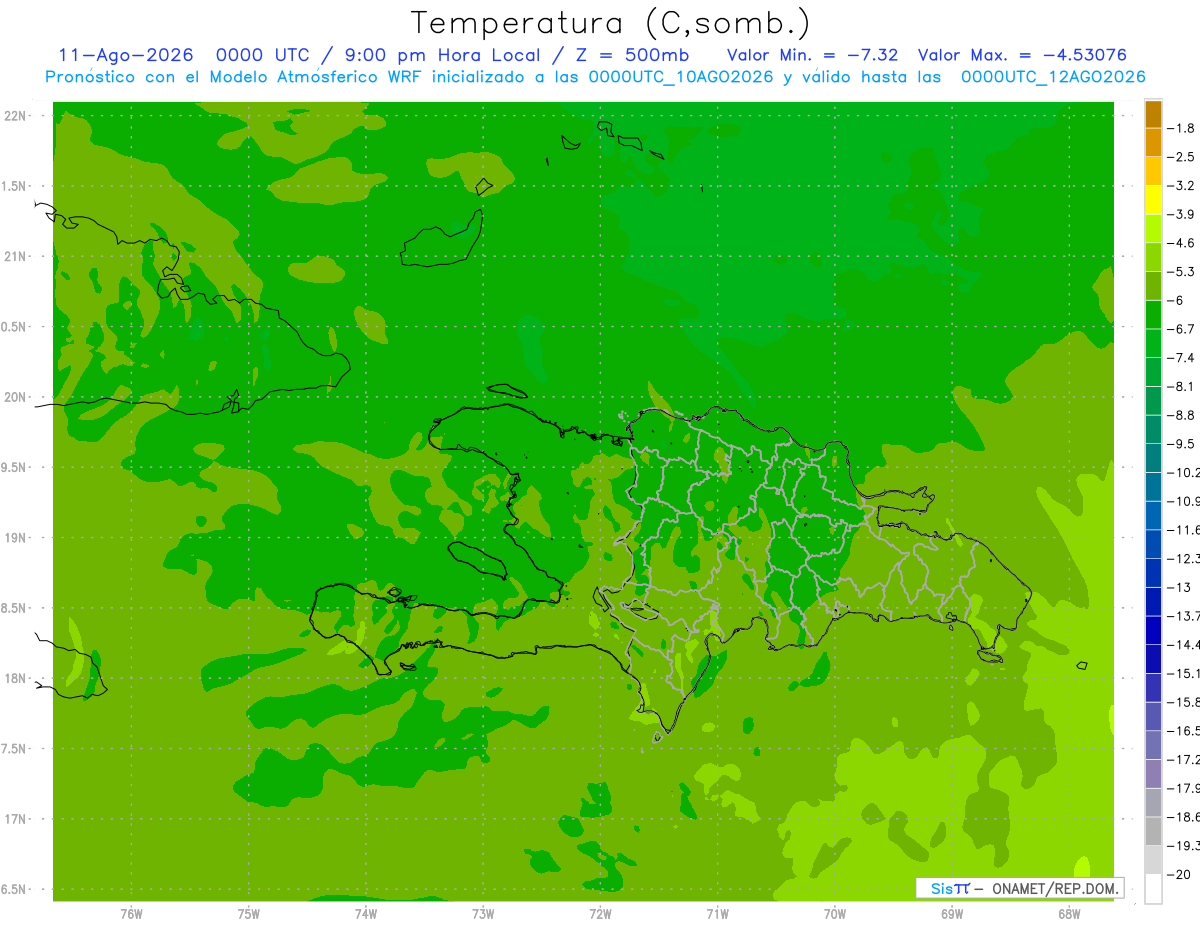Click the -9.5 colorbar label
This screenshot has height=927, width=1200.
click(1182, 443)
